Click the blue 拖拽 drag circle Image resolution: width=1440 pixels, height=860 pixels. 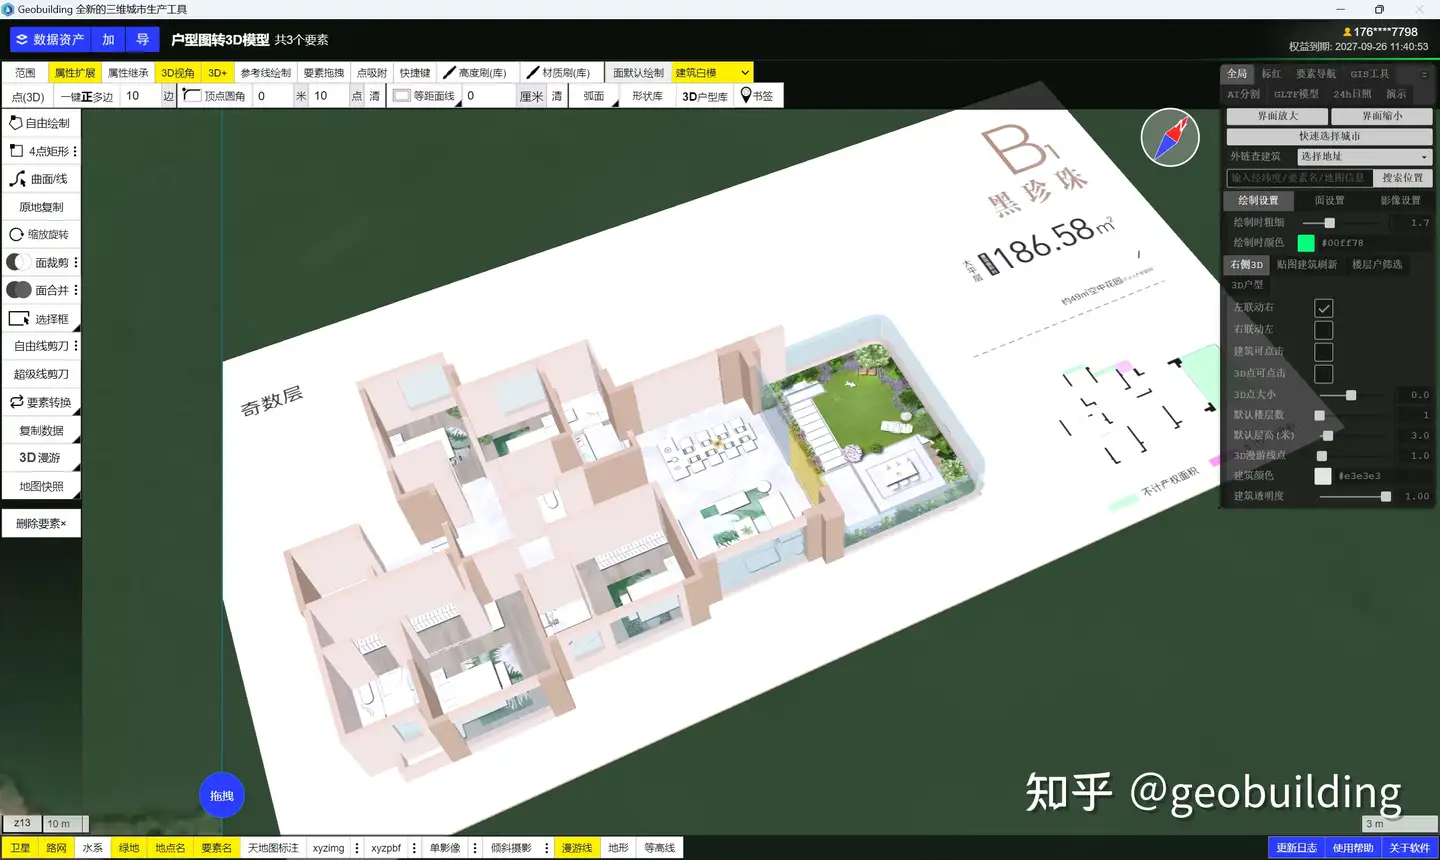coord(222,796)
